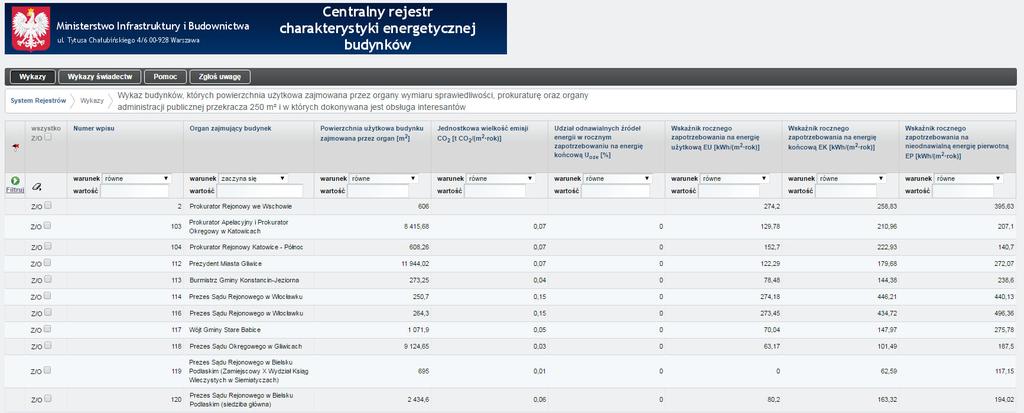Go to Wykazy breadcrumb link
The height and width of the screenshot is (413, 1024).
click(x=92, y=101)
